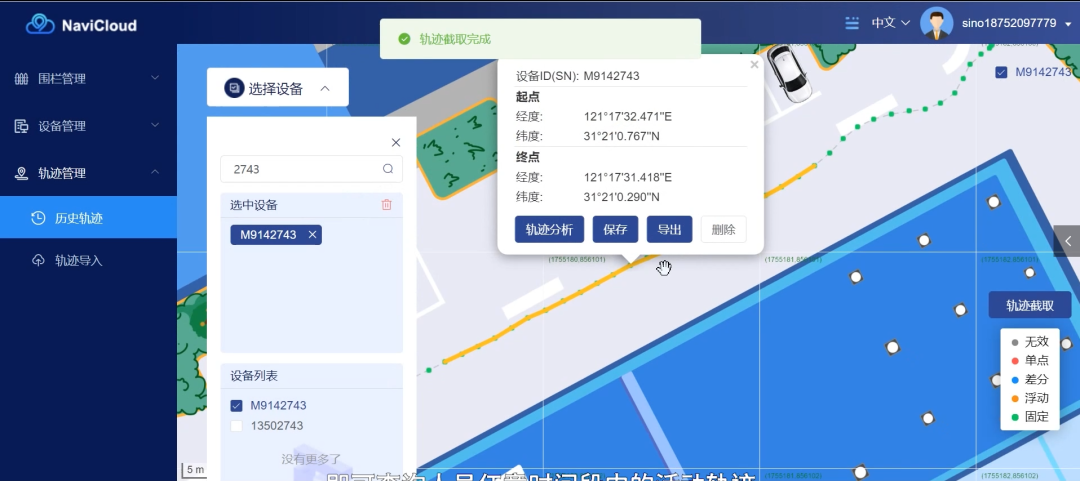This screenshot has height=481, width=1080.
Task: Click the search magnifier icon in device search
Action: pyautogui.click(x=388, y=169)
